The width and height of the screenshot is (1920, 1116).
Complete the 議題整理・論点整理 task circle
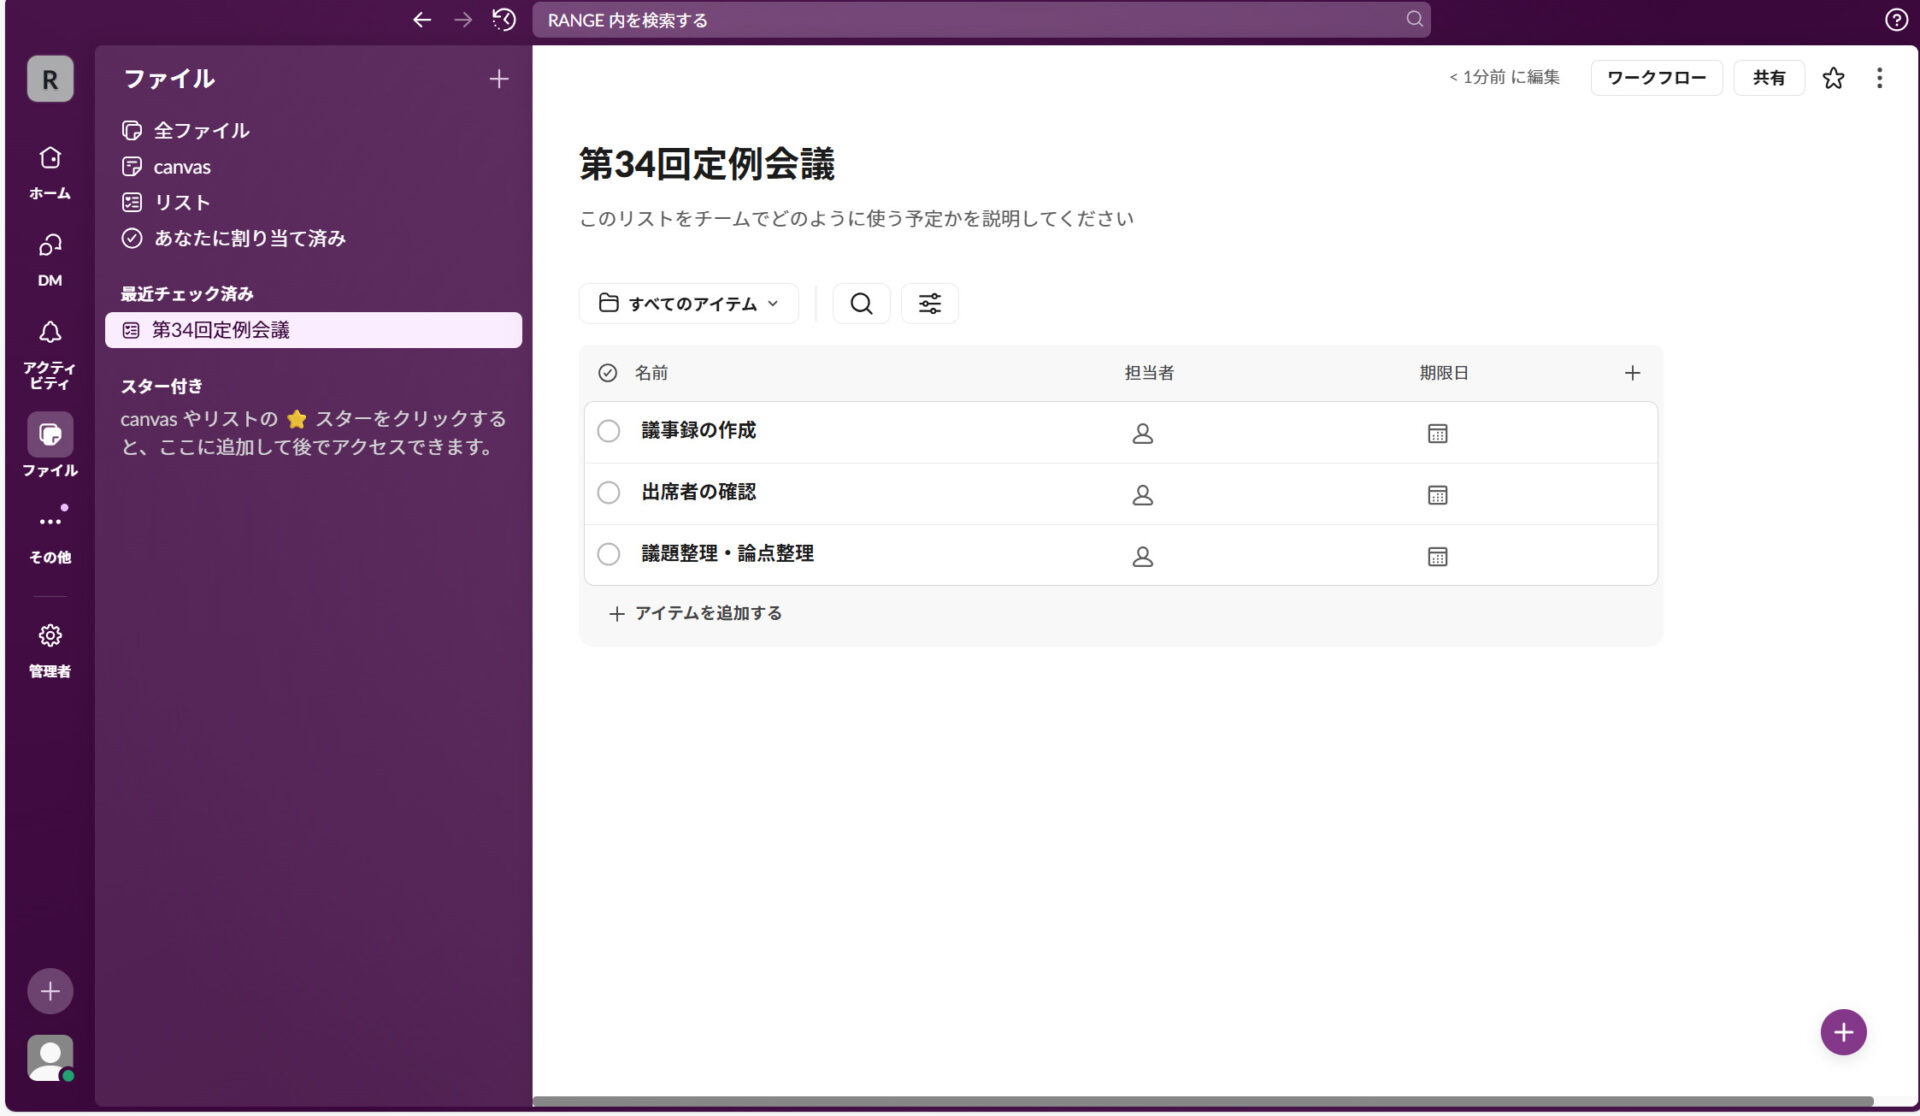pyautogui.click(x=608, y=554)
